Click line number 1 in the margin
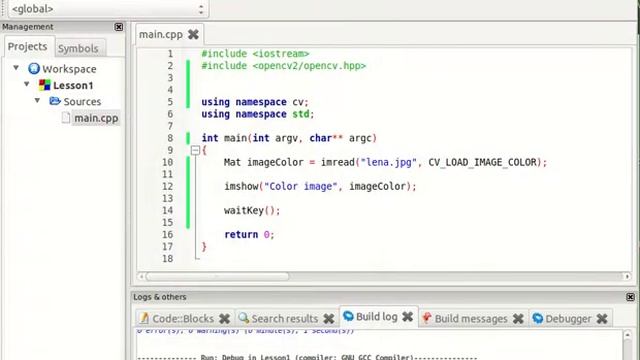640x360 pixels. coord(170,54)
